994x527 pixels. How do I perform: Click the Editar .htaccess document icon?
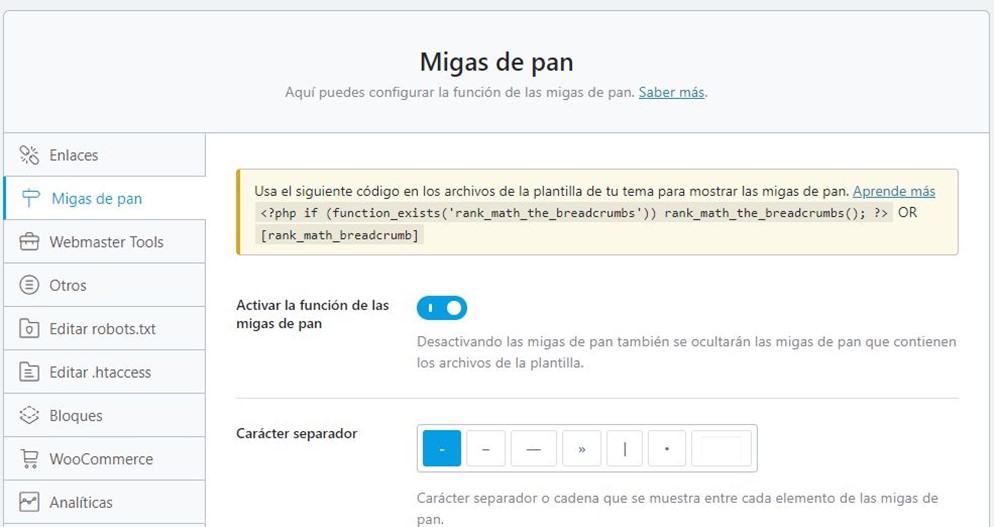[x=30, y=372]
